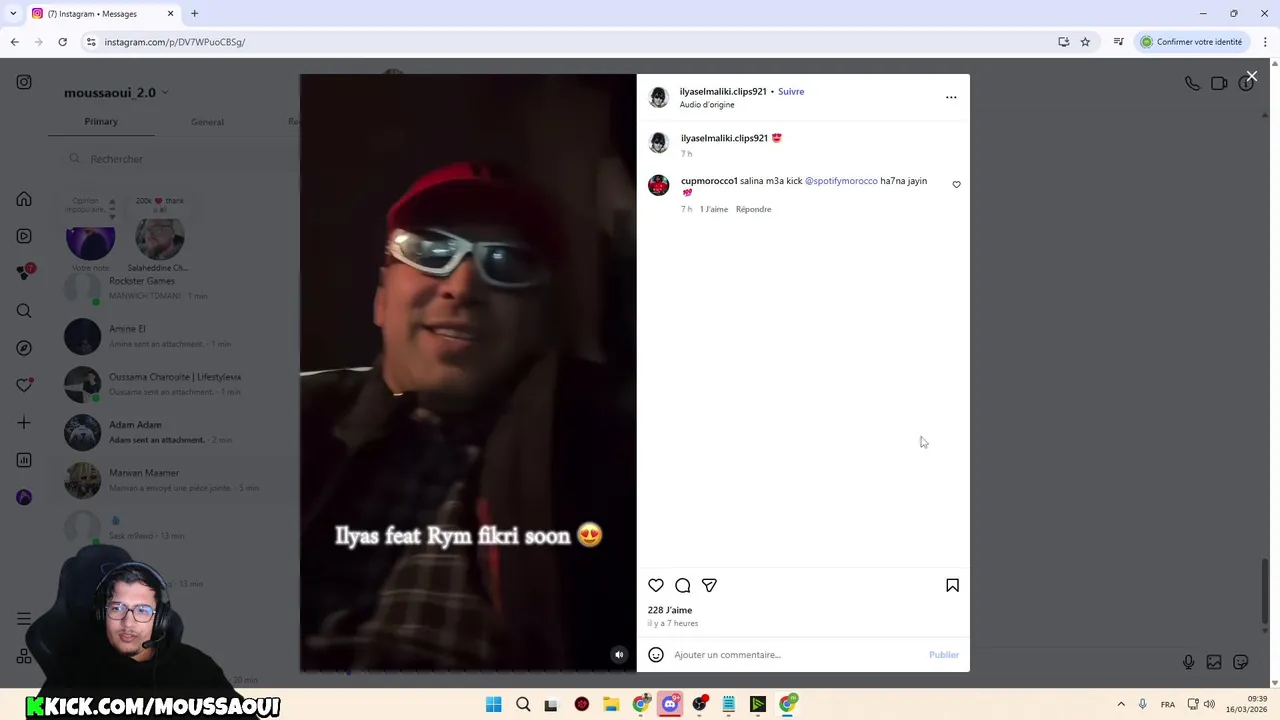Close the post overlay with the X

[x=1251, y=76]
